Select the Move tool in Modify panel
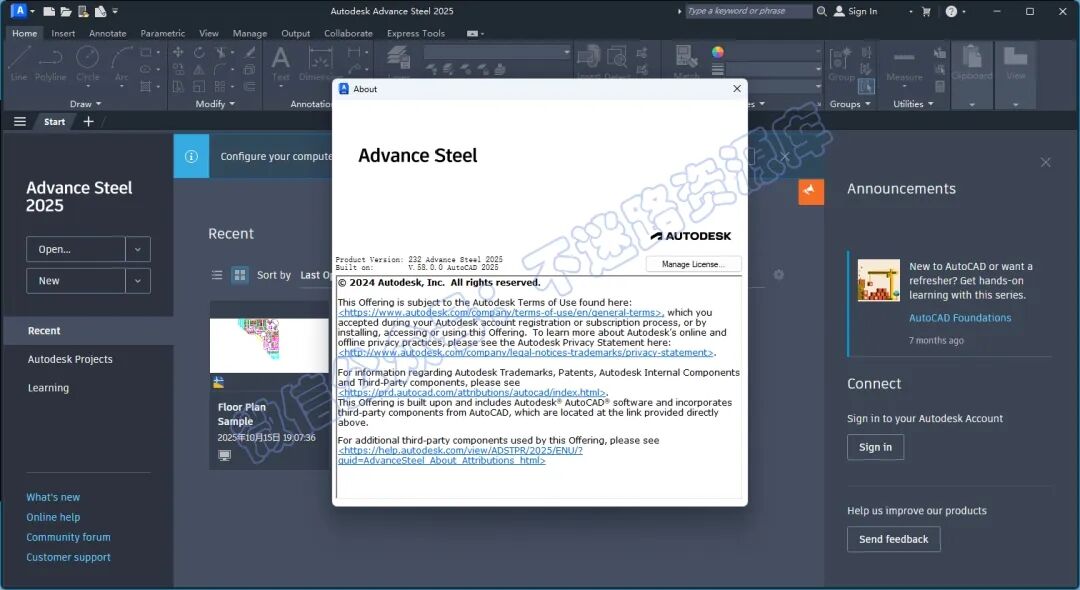The width and height of the screenshot is (1080, 590). tap(178, 52)
